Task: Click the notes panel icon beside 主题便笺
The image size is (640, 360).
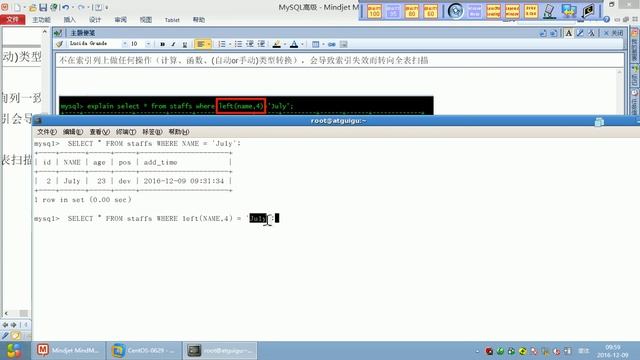Action: (58, 33)
